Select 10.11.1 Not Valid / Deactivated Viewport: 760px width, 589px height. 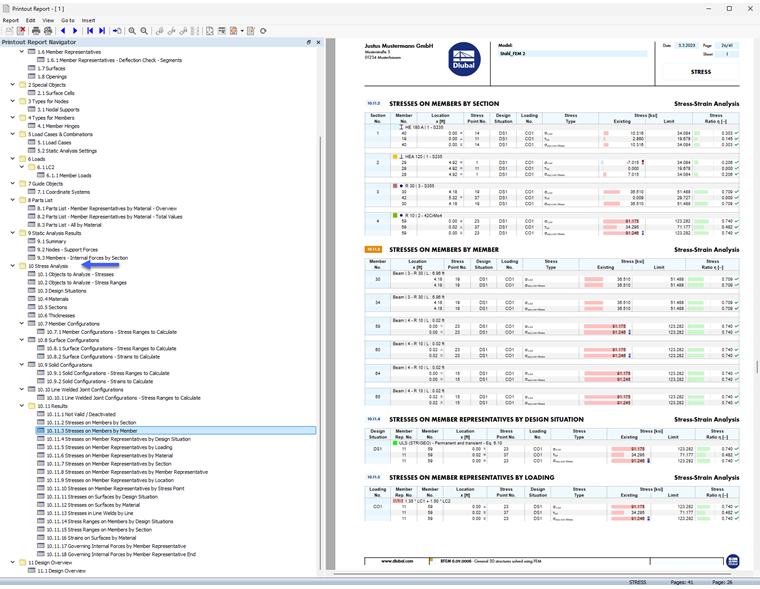tap(81, 414)
